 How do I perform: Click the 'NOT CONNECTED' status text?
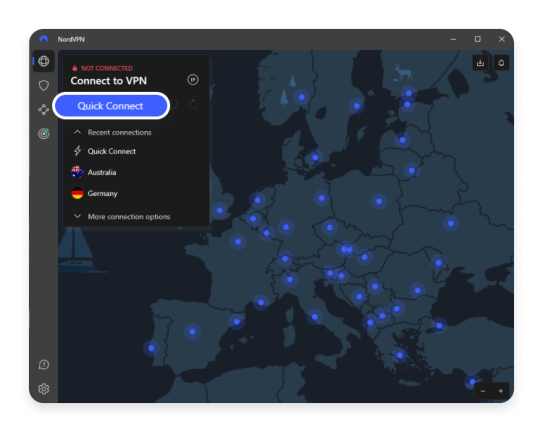[x=107, y=68]
